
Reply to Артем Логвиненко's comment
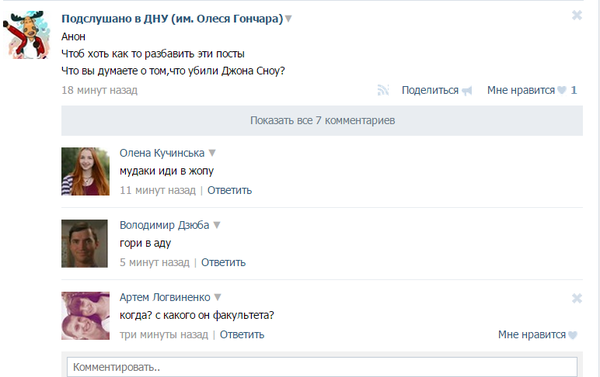[242, 335]
